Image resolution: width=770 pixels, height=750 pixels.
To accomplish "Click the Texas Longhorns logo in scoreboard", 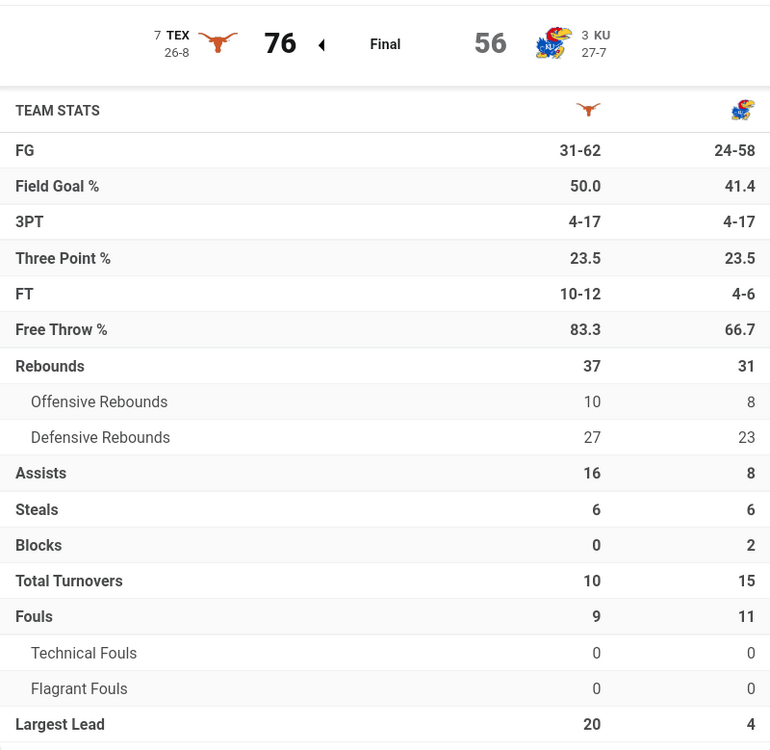I will coord(218,42).
